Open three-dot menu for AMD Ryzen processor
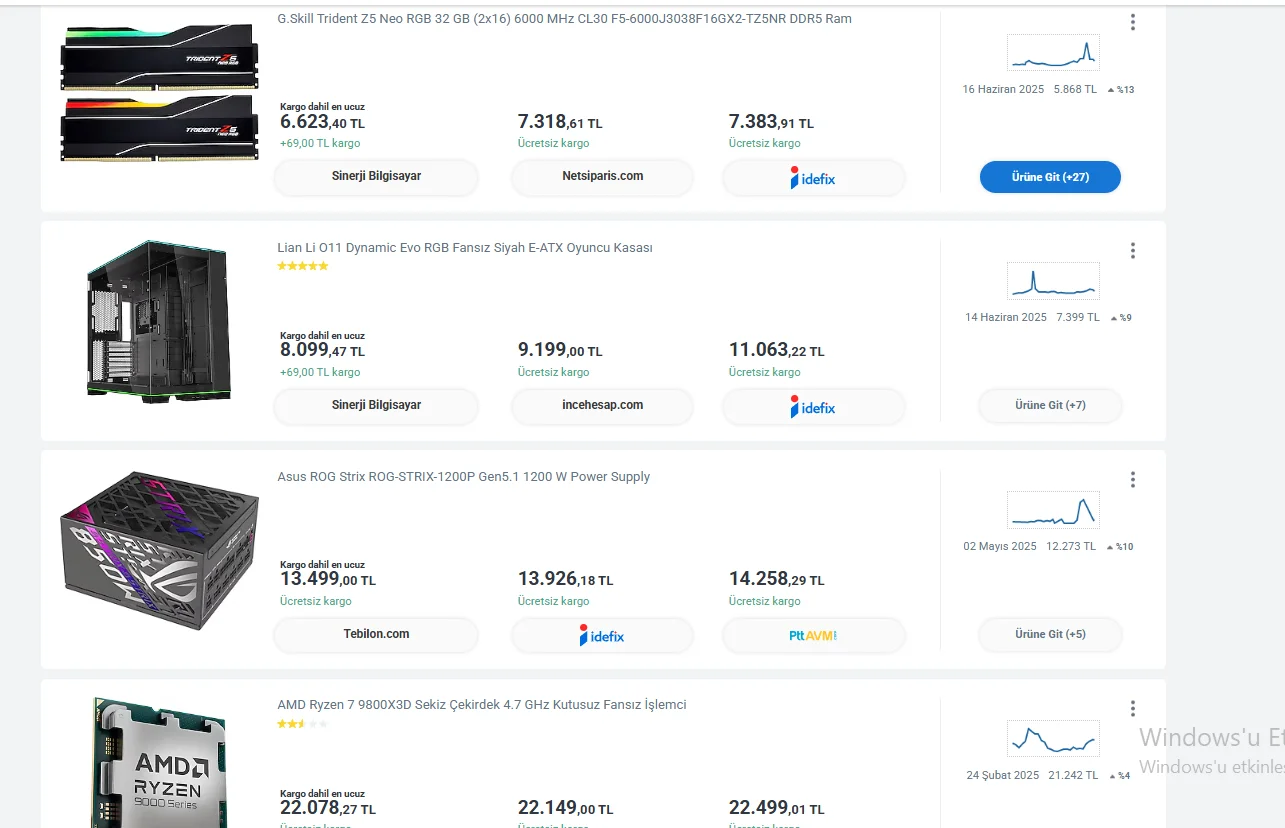 [1132, 709]
